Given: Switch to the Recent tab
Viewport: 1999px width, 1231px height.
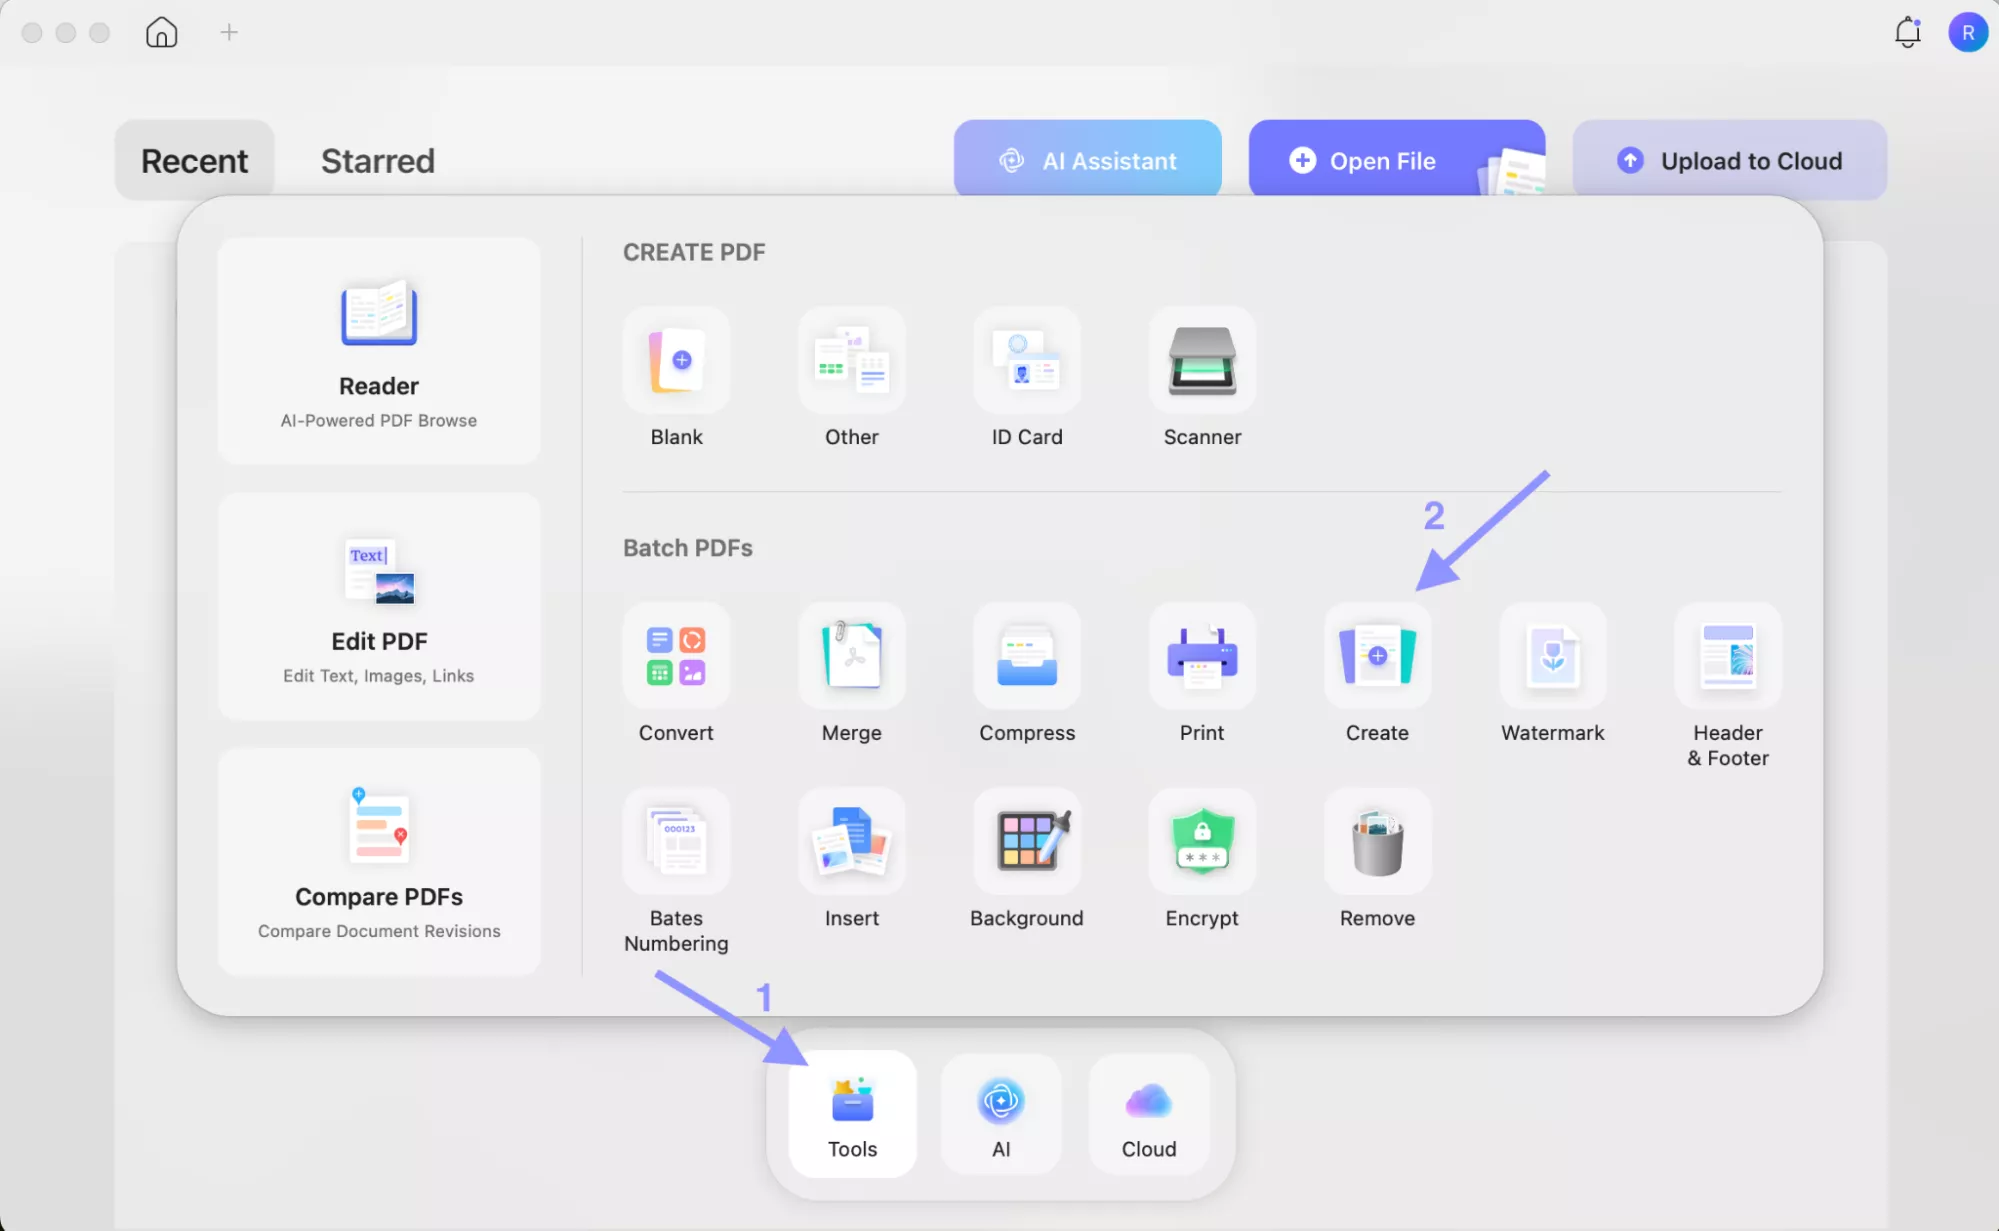Looking at the screenshot, I should tap(194, 160).
